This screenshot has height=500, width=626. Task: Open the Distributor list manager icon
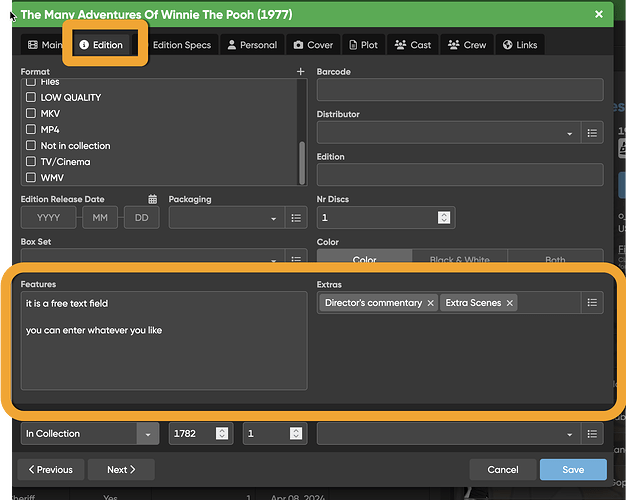pos(593,133)
